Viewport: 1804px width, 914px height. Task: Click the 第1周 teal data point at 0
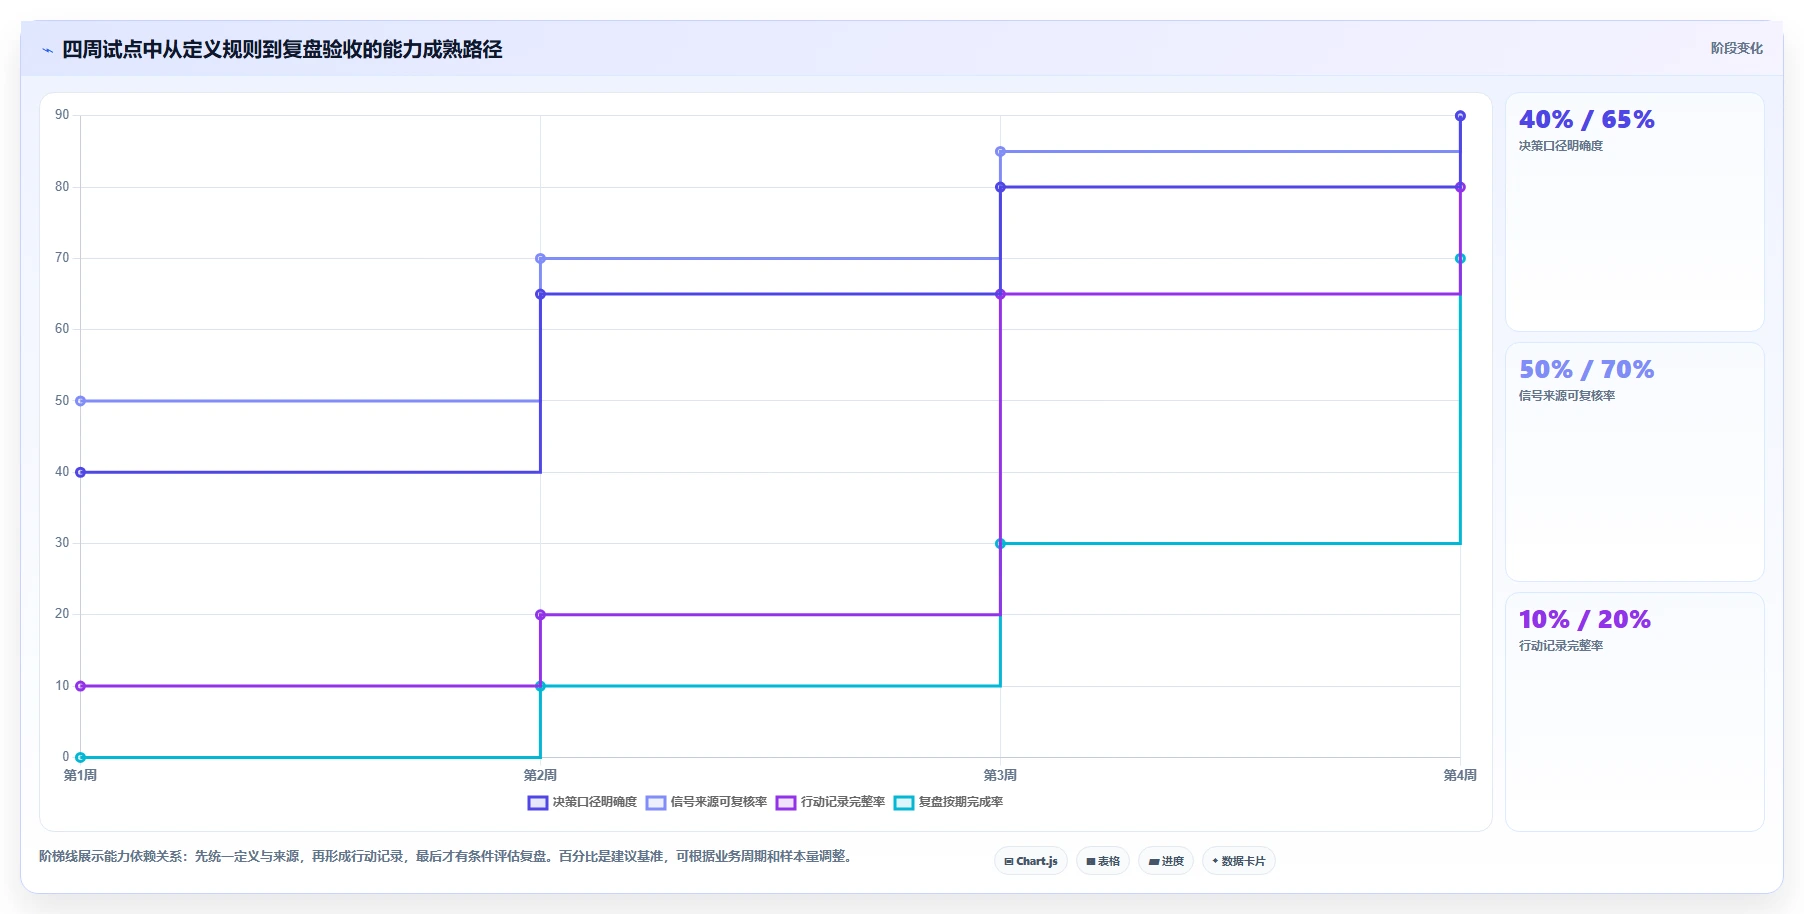coord(81,757)
